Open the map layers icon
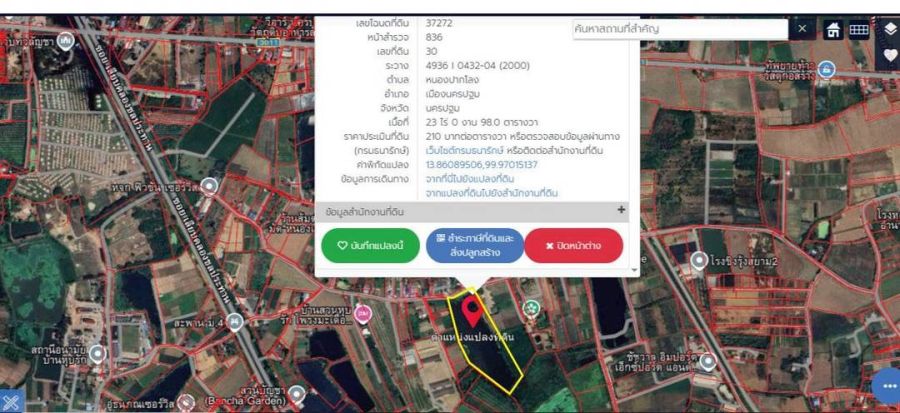Screen dimensions: 900x413 click(x=888, y=30)
